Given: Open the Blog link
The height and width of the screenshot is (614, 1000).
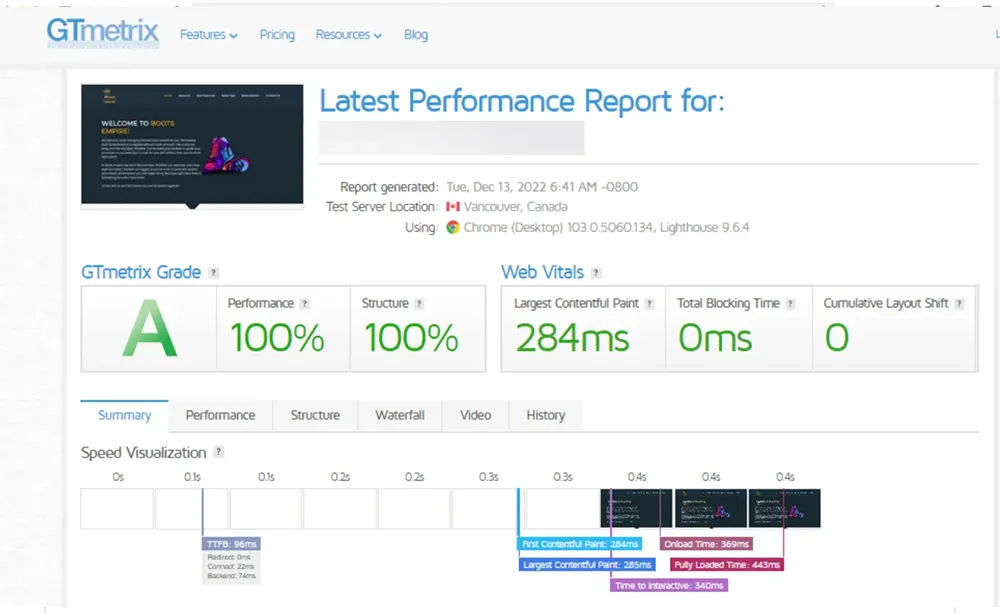Looking at the screenshot, I should pos(416,35).
